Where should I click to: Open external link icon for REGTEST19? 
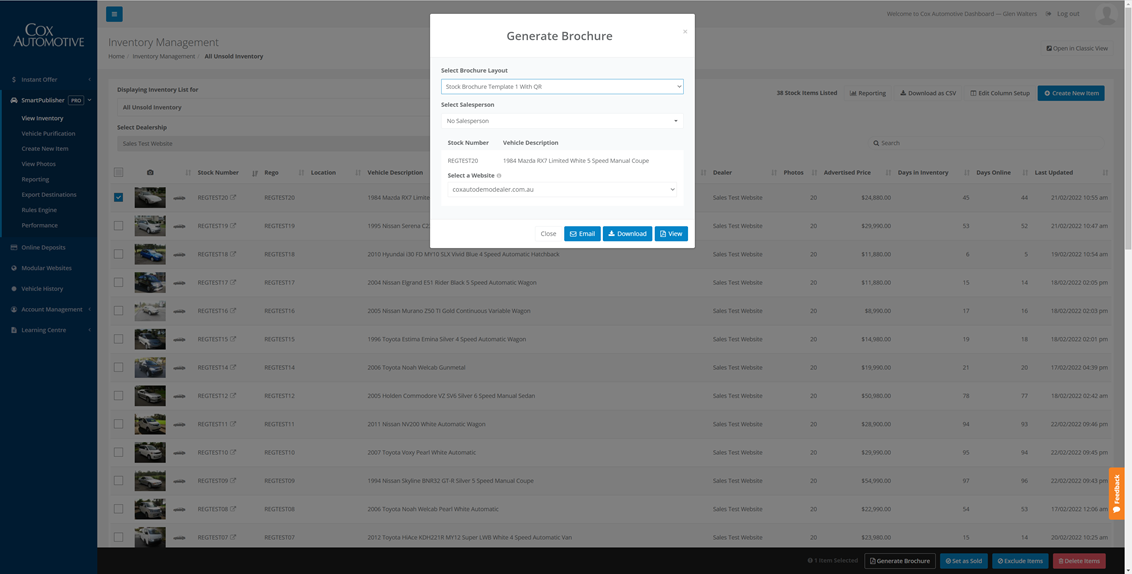(x=233, y=225)
